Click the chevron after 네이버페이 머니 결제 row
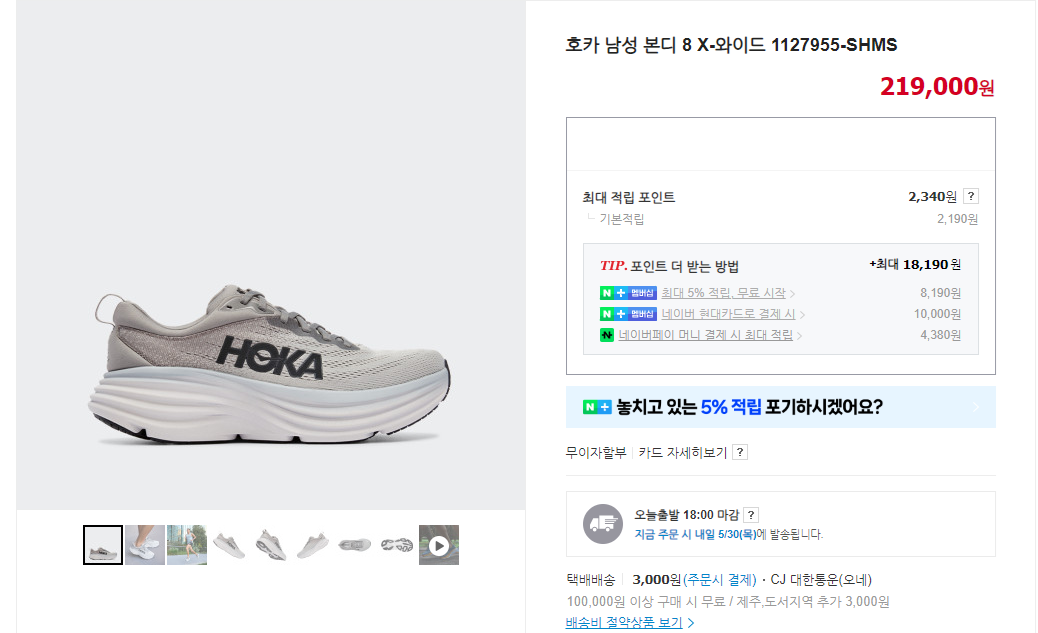This screenshot has height=633, width=1038. click(x=798, y=335)
